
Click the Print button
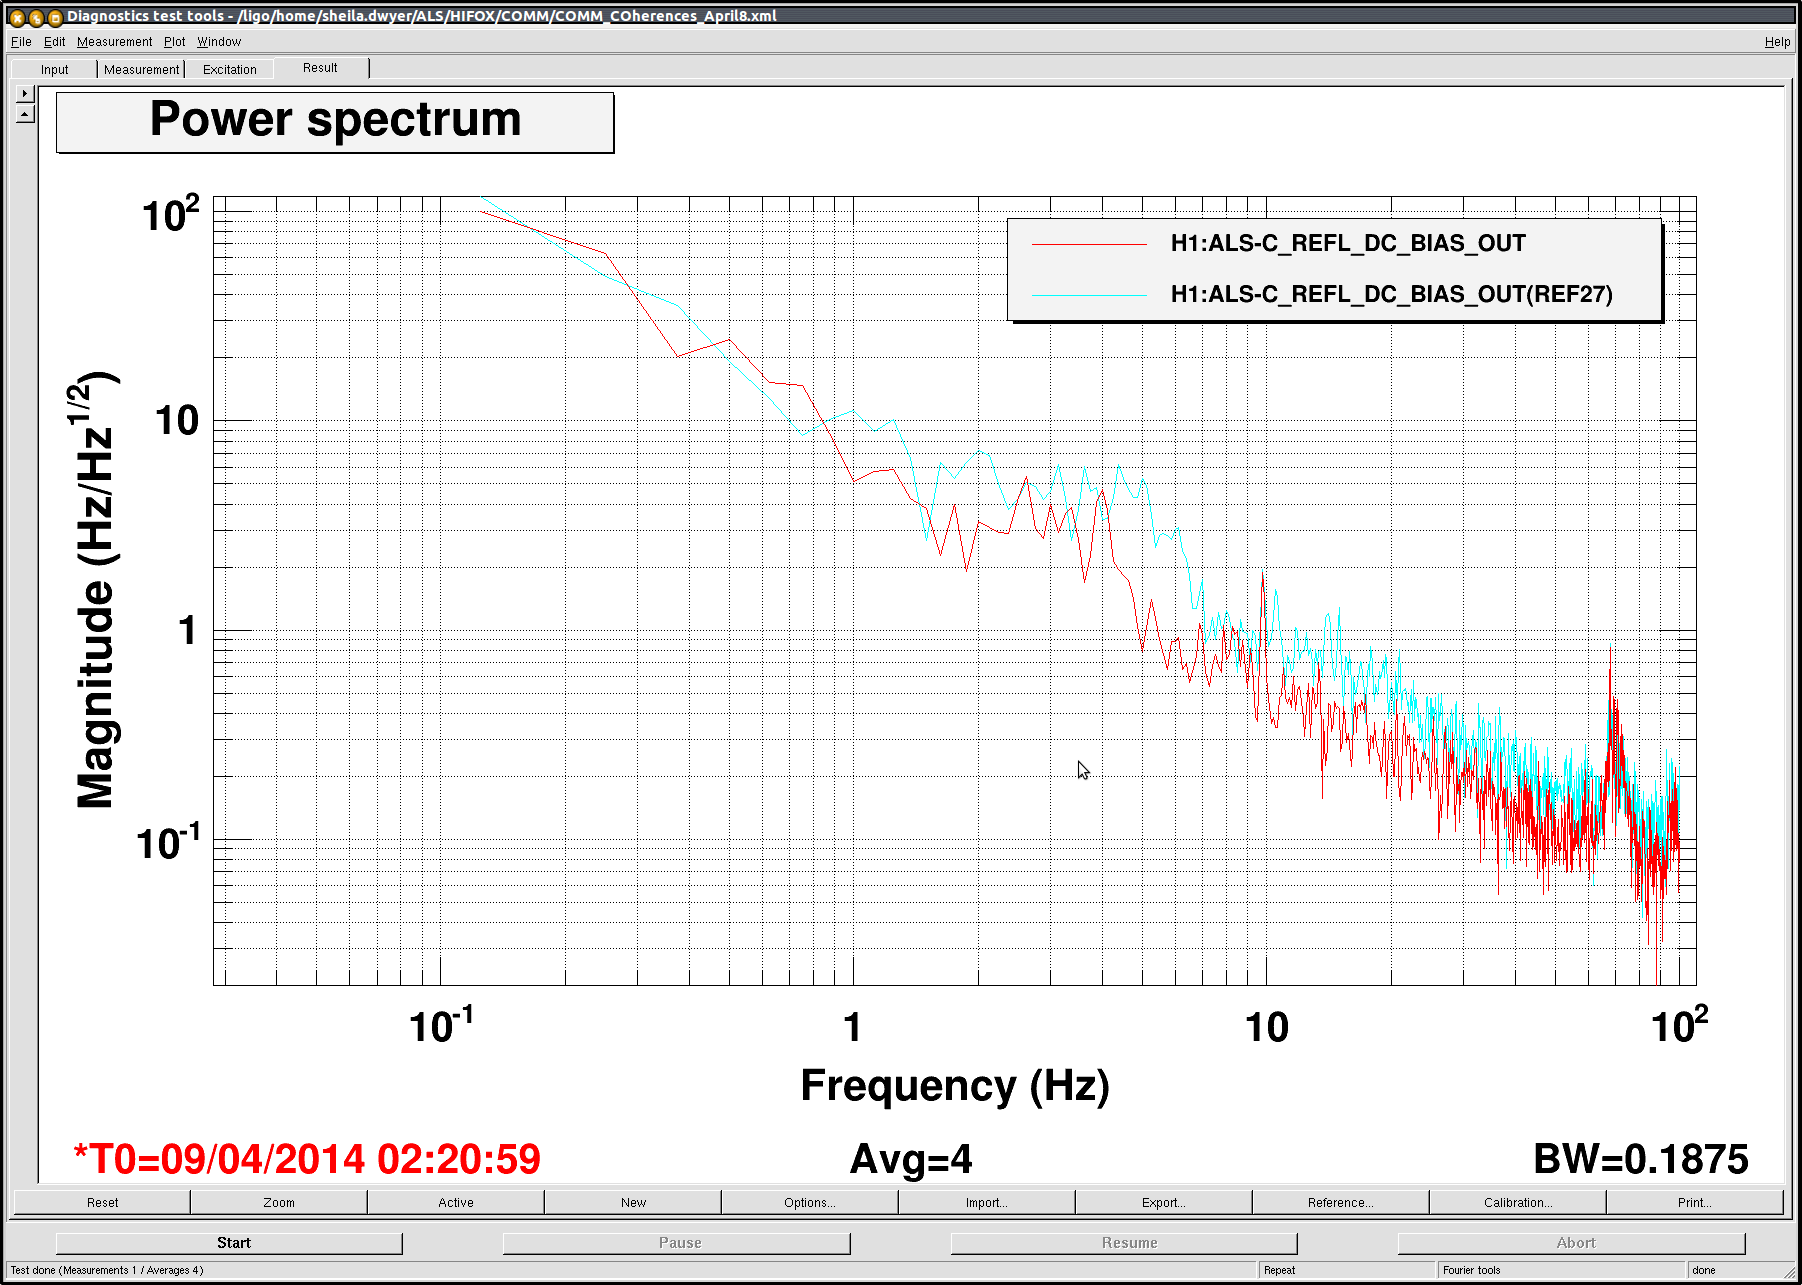pyautogui.click(x=1695, y=1202)
